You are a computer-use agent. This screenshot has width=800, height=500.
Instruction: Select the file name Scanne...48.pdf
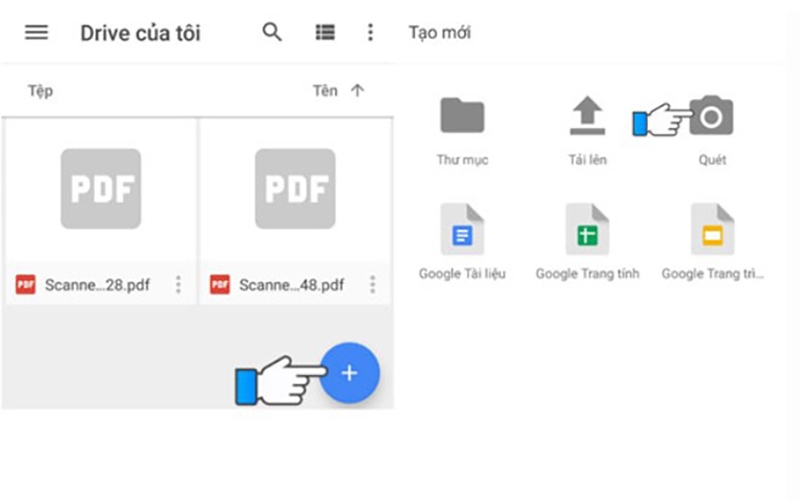pos(292,285)
